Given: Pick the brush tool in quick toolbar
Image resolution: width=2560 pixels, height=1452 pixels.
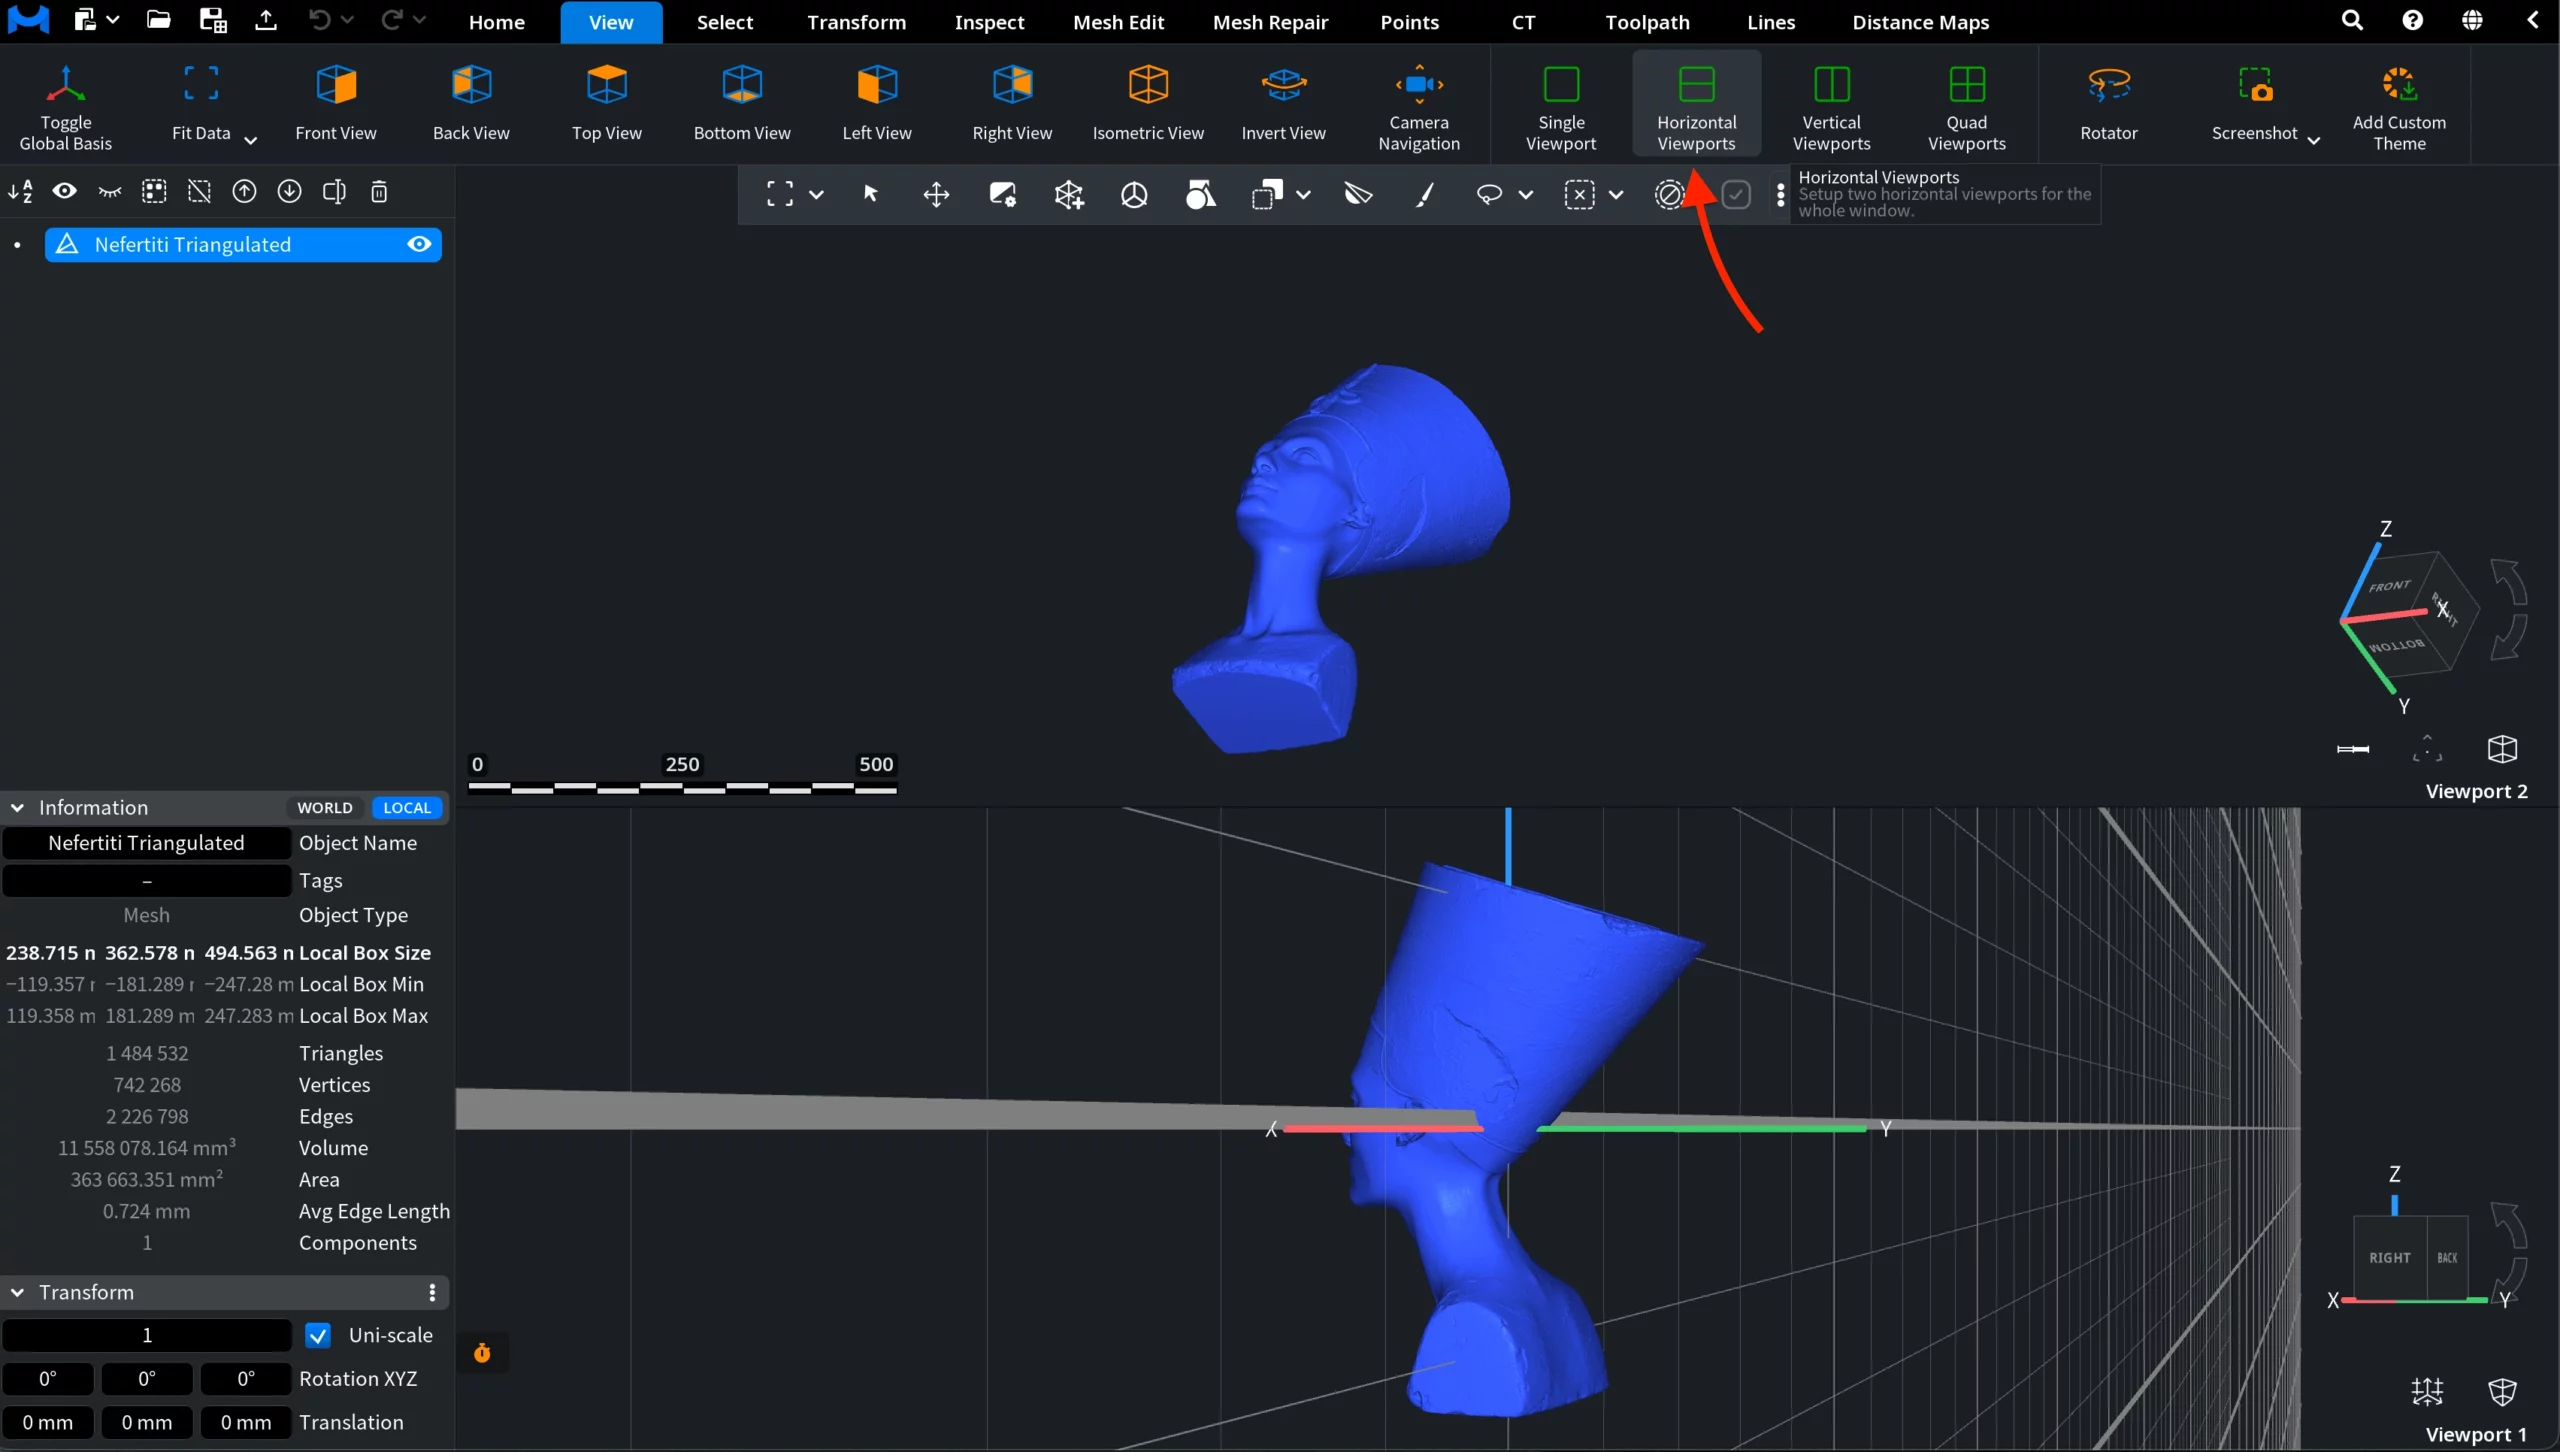Looking at the screenshot, I should point(1425,194).
